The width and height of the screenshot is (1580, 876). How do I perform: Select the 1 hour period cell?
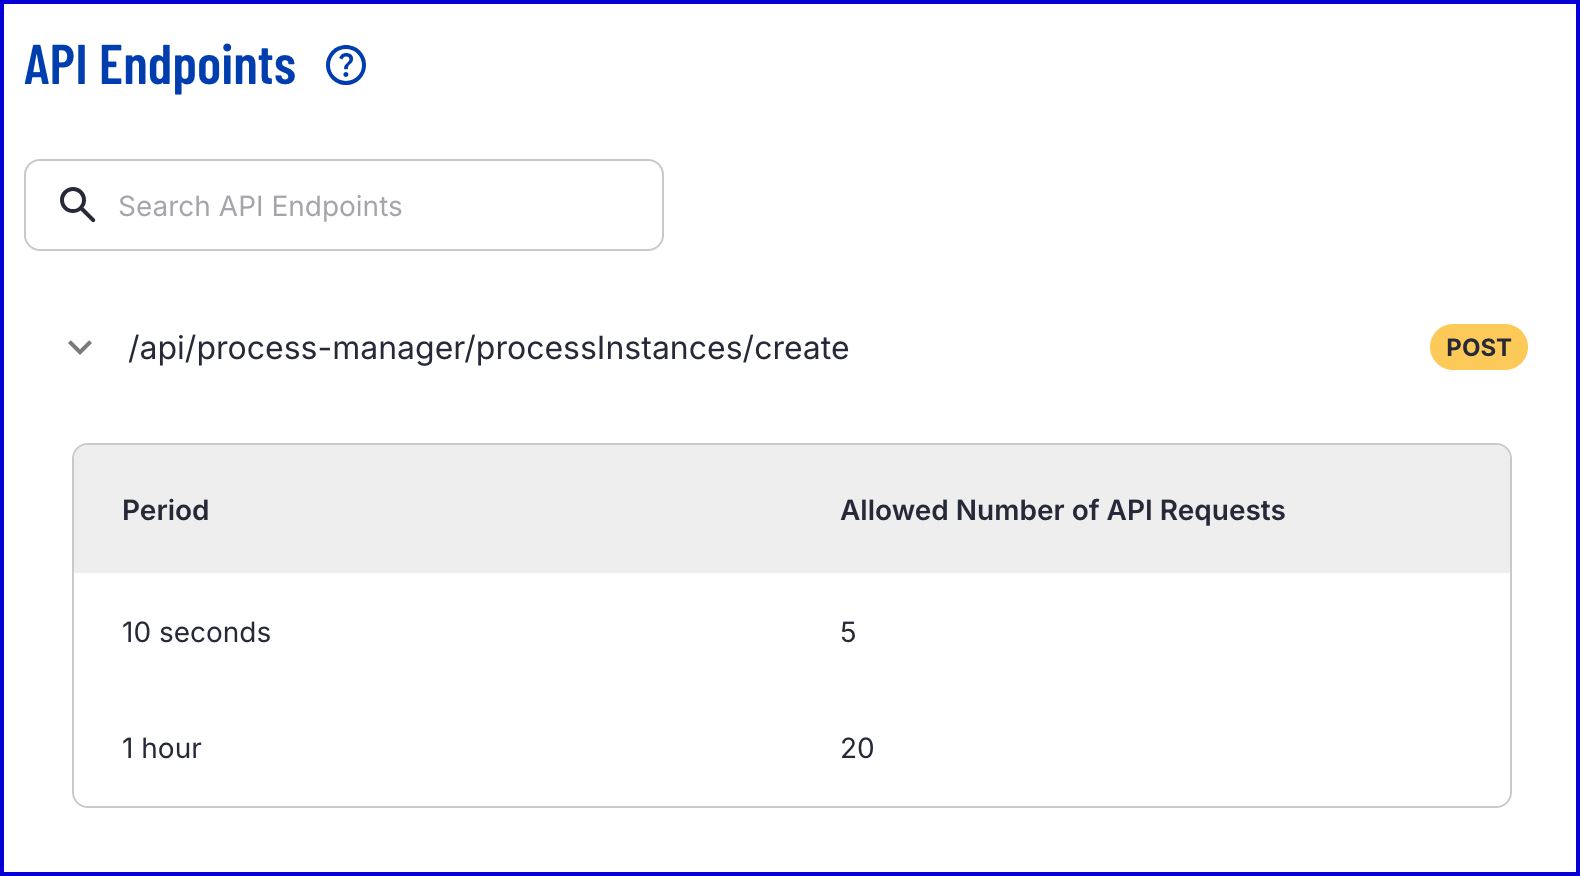162,748
